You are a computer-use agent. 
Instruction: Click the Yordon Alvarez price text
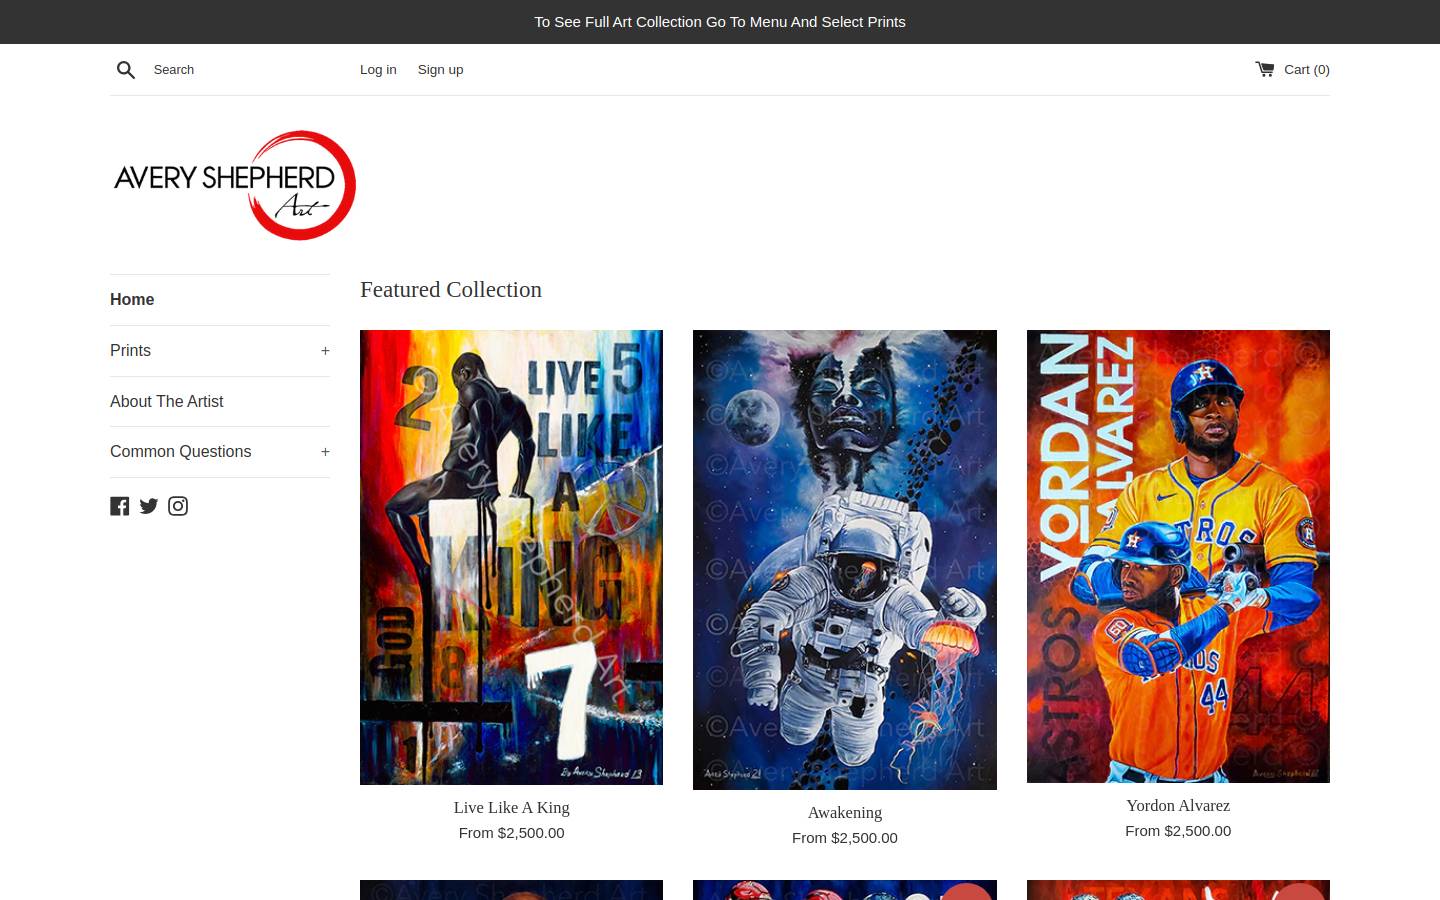[x=1178, y=831]
